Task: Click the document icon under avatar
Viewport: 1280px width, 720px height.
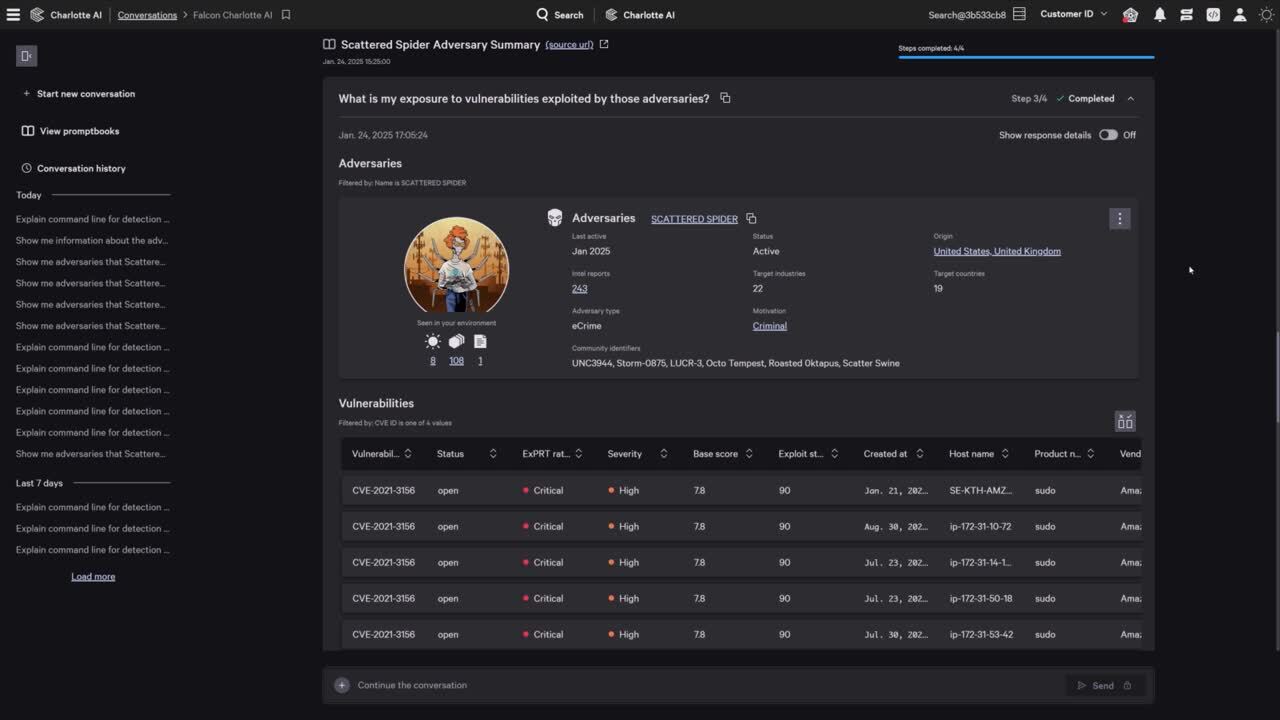Action: [x=480, y=341]
